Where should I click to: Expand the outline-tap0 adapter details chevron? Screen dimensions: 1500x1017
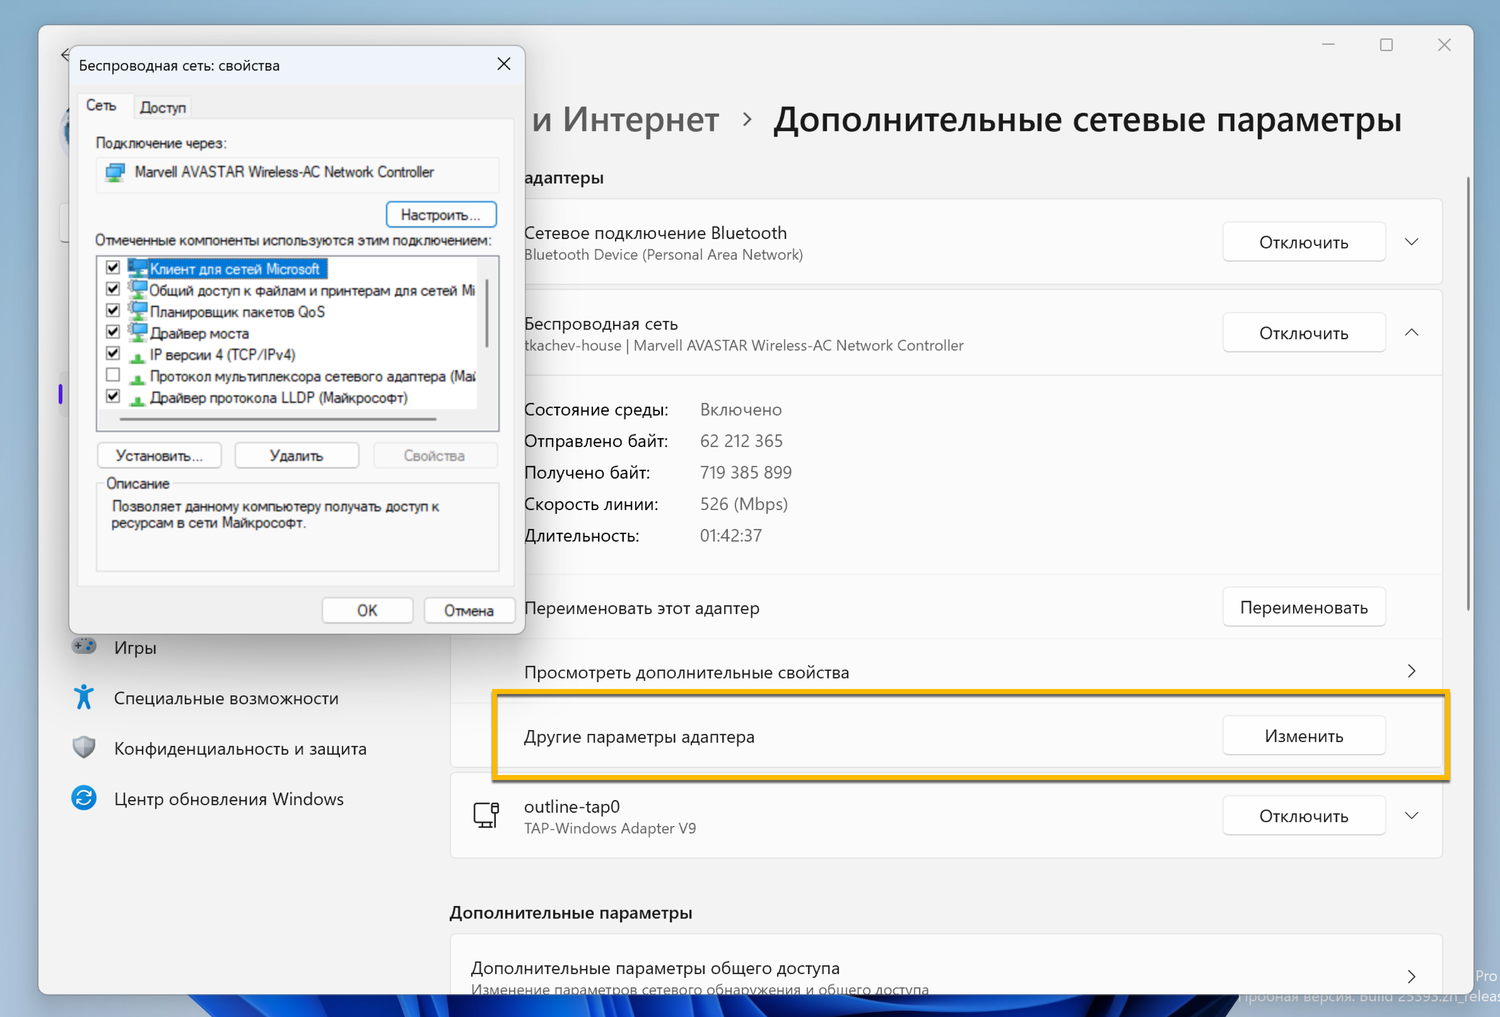click(1412, 816)
